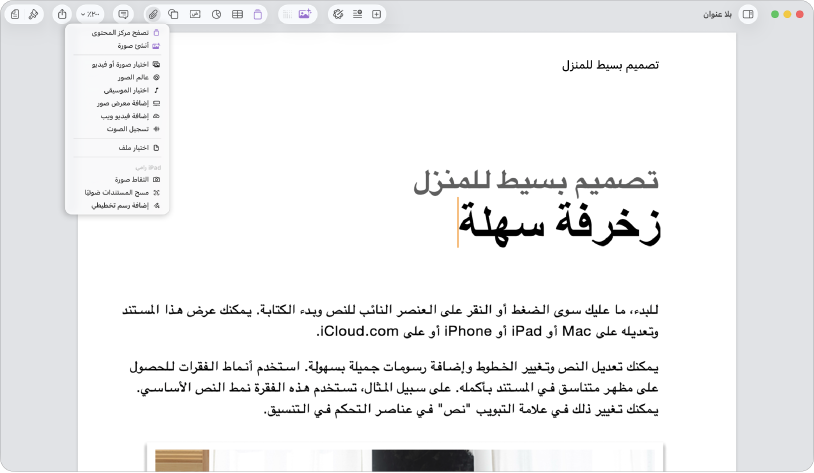Select اختيار صورة أو فيديو menu item

[117, 64]
